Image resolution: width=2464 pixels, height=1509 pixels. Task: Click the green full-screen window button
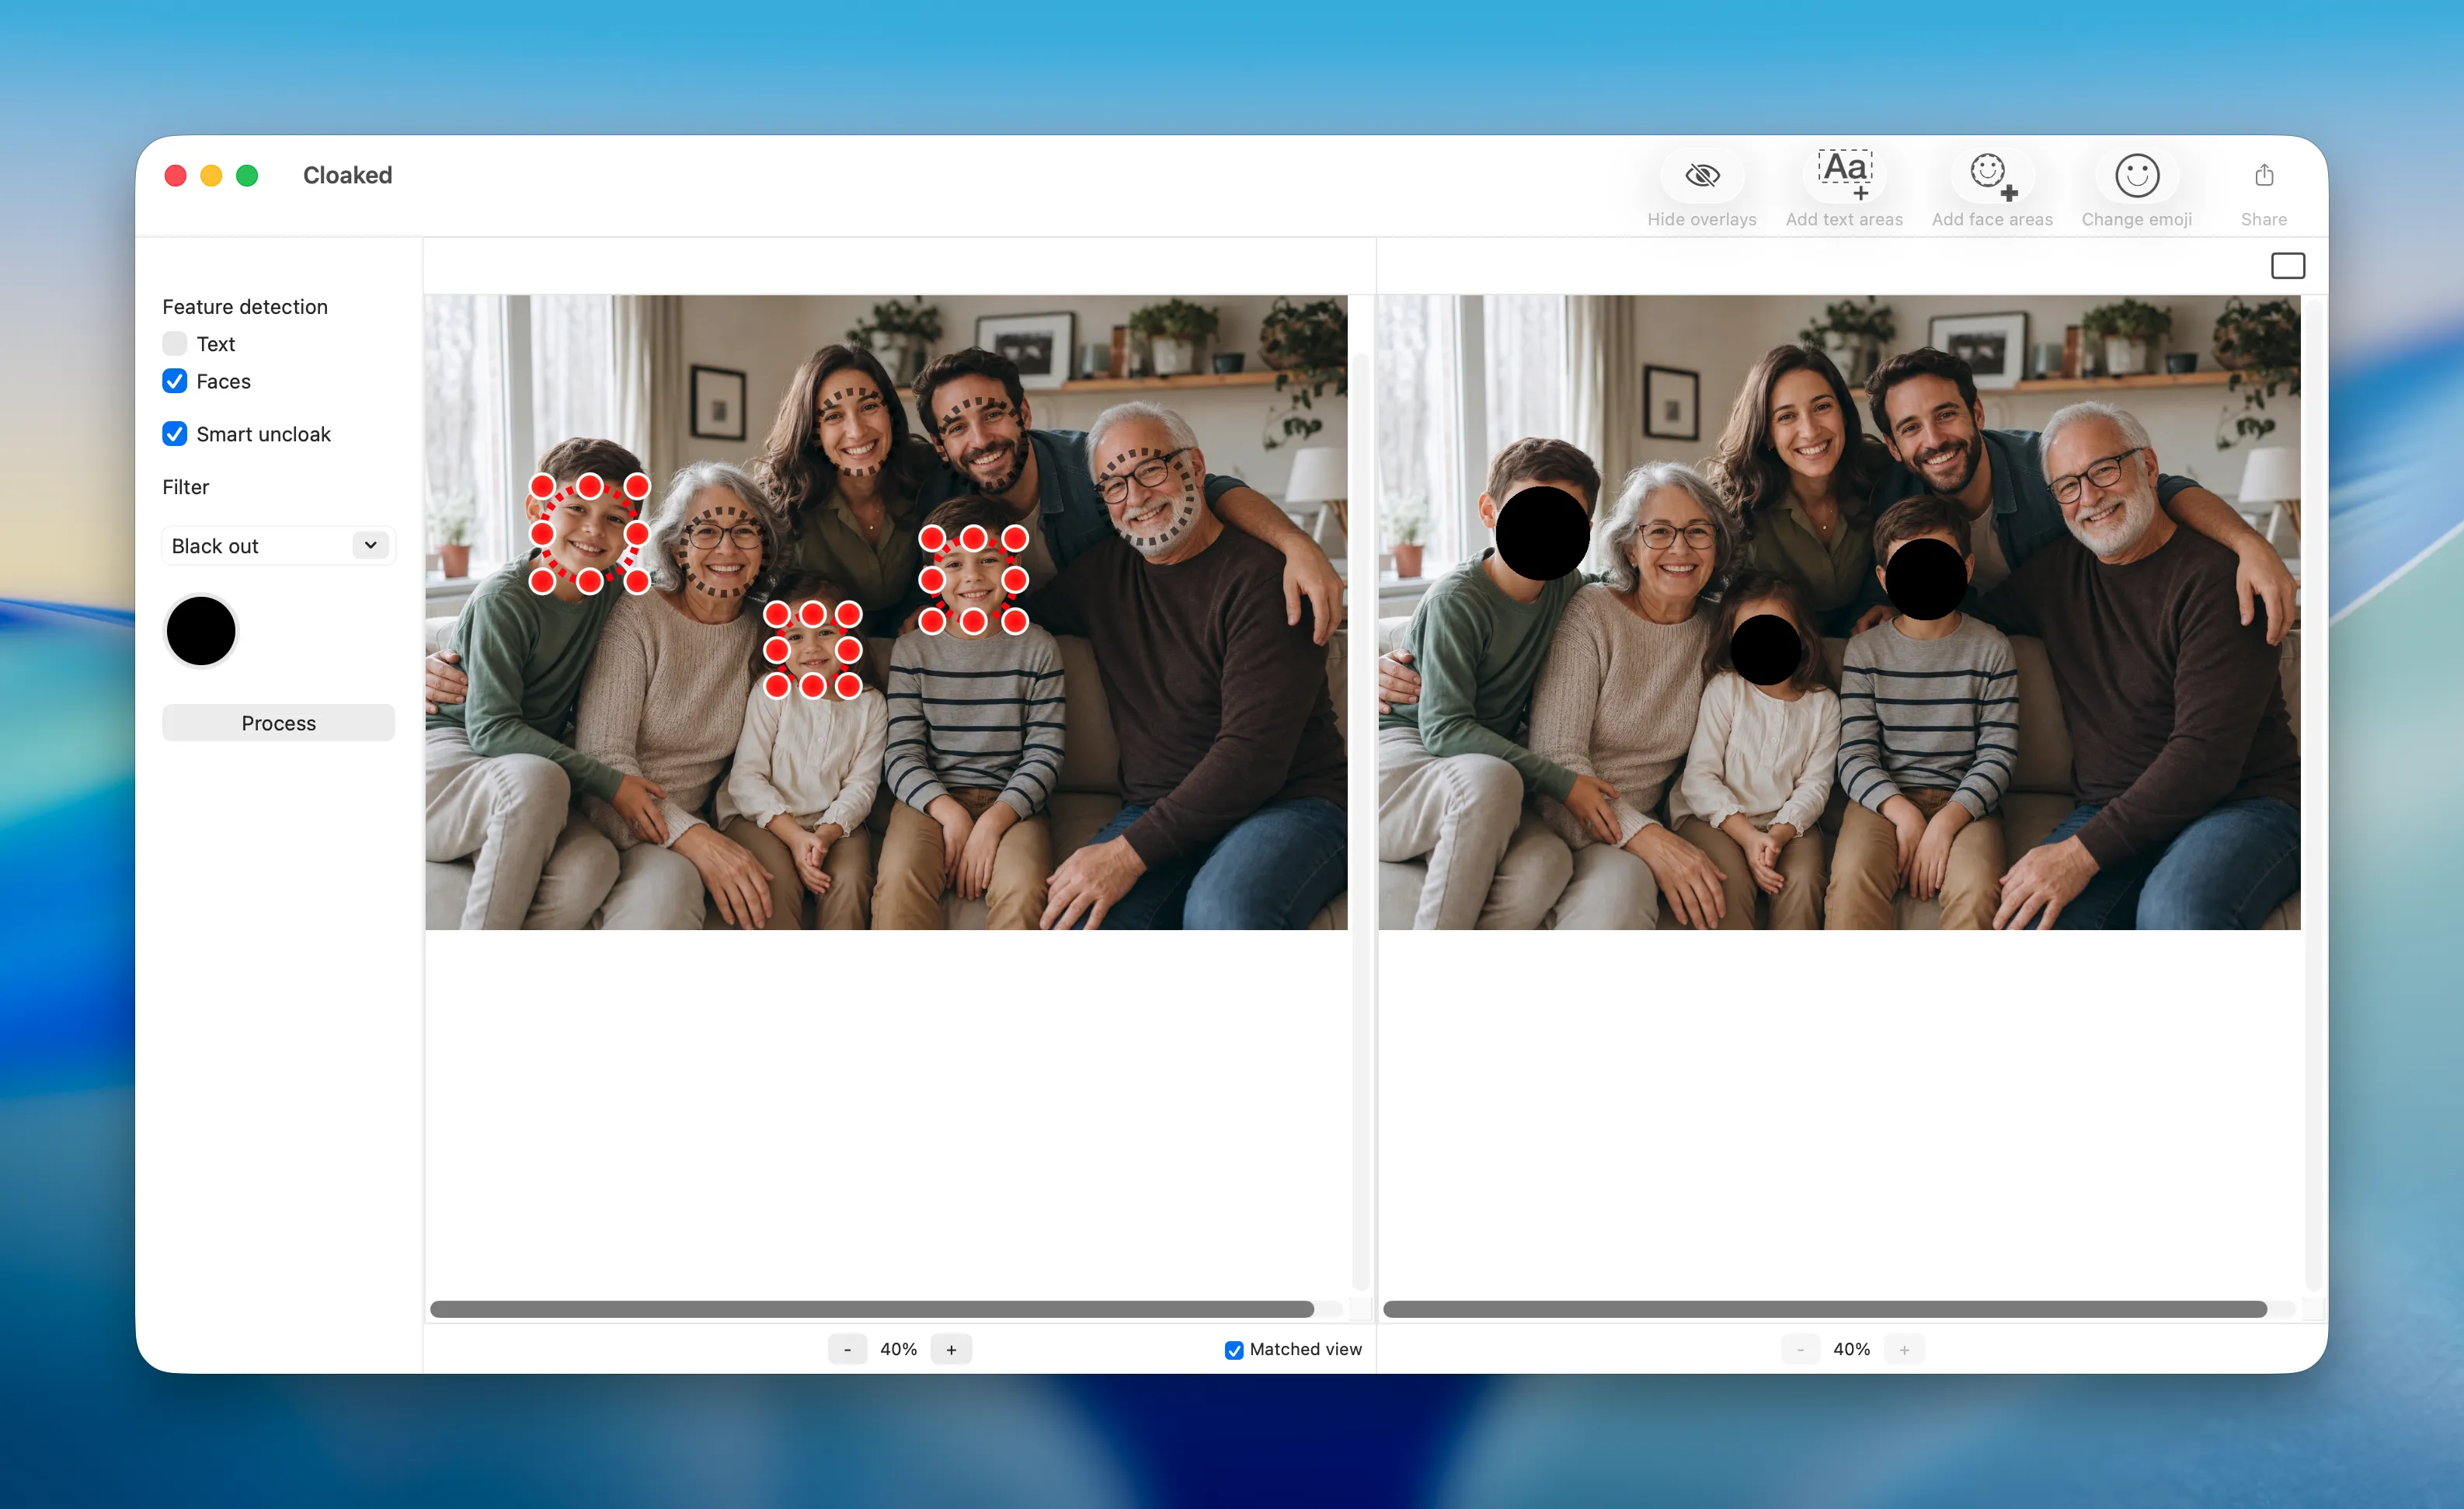(247, 176)
